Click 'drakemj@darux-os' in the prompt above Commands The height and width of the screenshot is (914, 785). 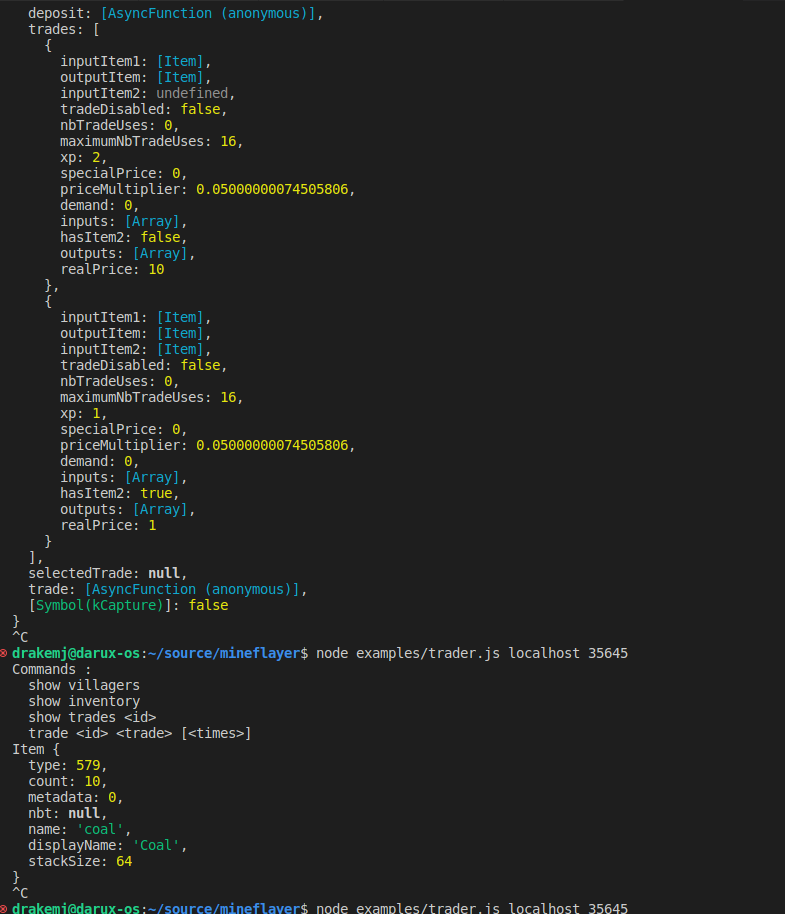point(76,653)
